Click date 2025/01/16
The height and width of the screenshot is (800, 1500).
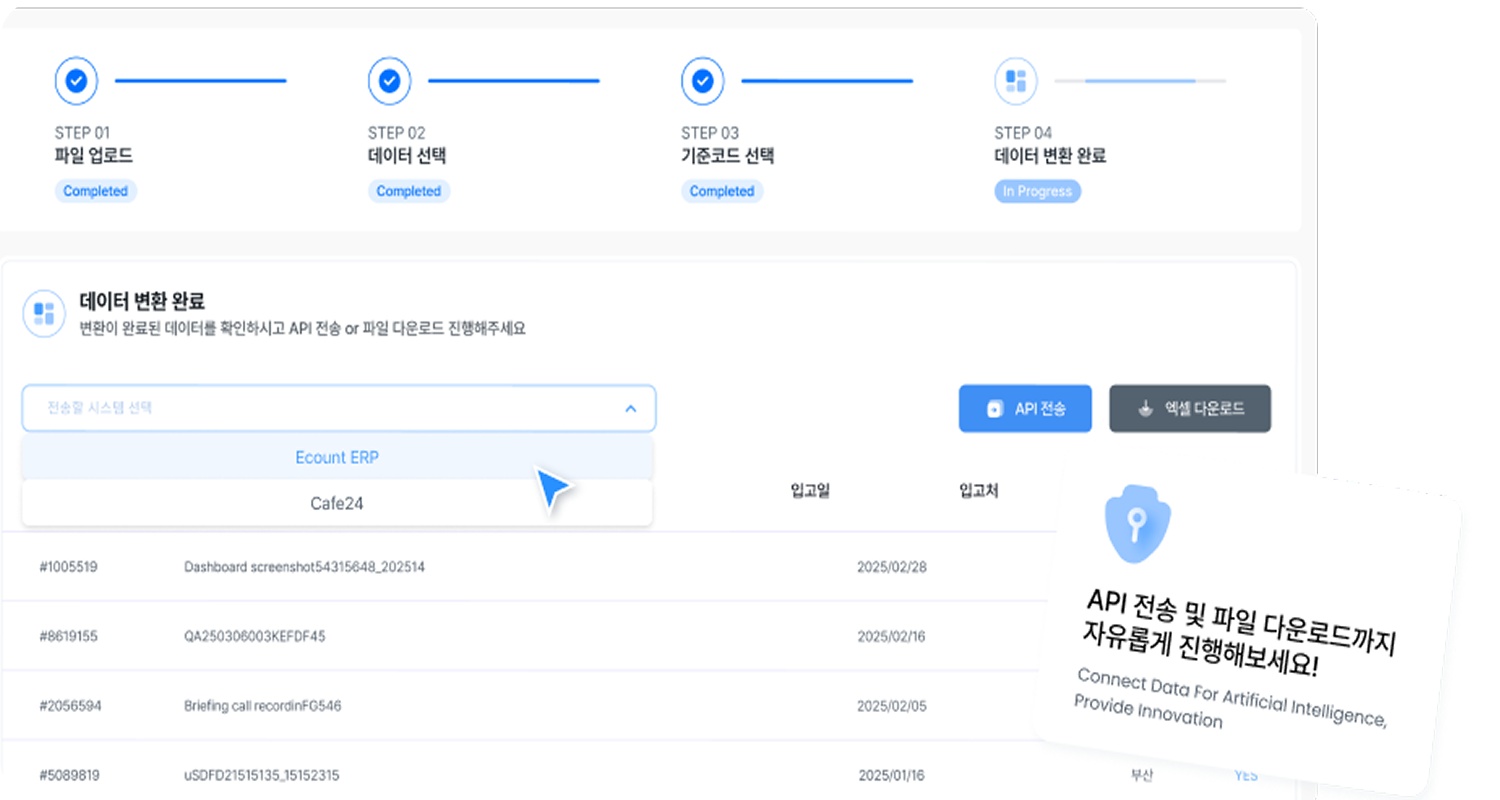point(892,775)
